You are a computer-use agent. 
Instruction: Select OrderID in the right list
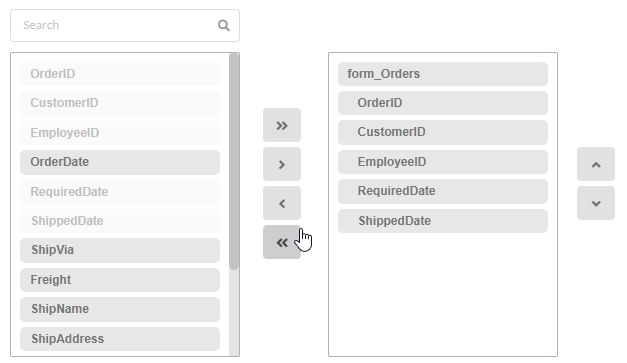[x=443, y=103]
